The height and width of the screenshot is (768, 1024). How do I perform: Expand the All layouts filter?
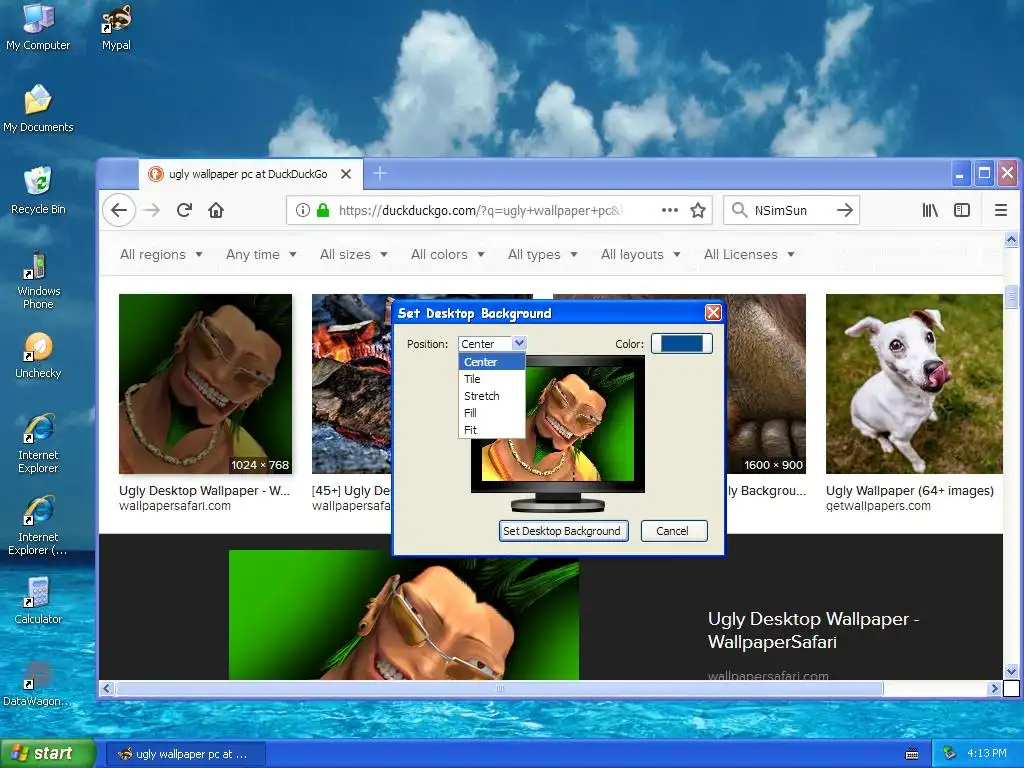click(641, 255)
